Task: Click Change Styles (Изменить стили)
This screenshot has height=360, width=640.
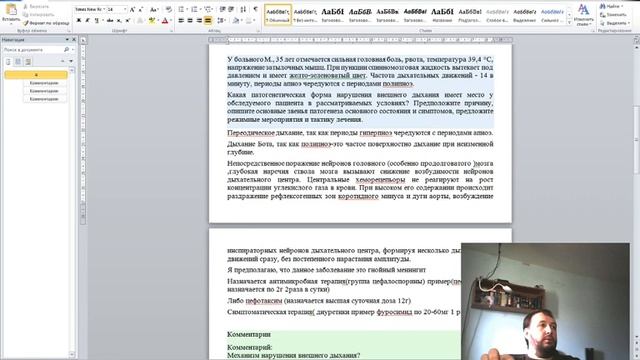Action: click(x=584, y=15)
